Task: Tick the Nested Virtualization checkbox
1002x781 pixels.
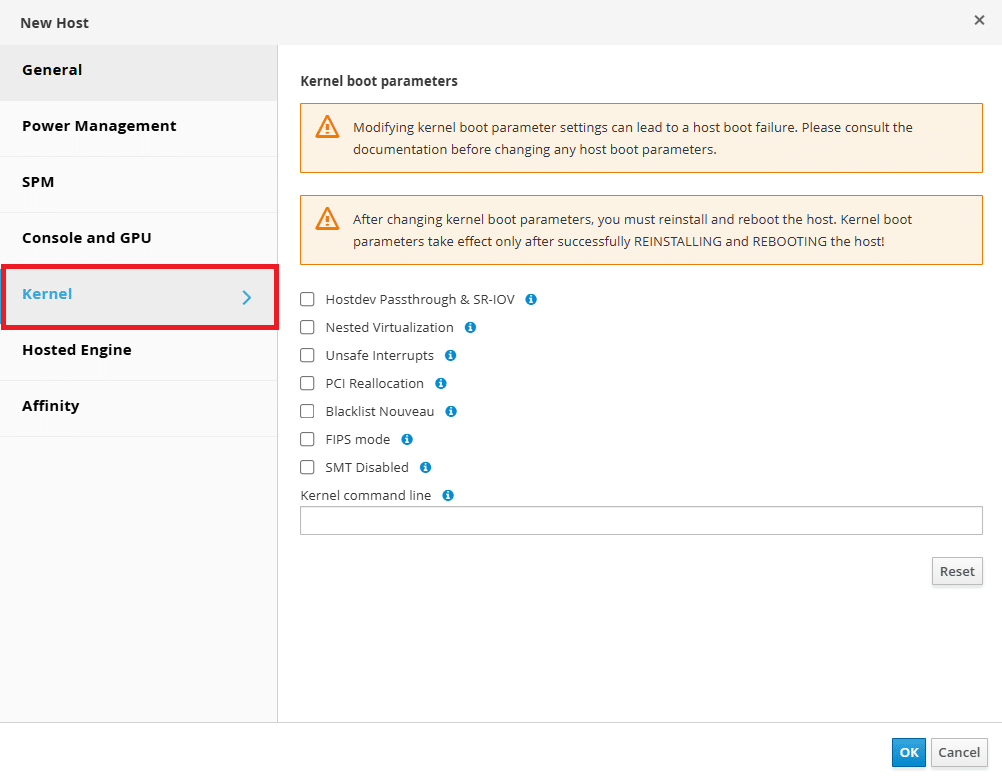Action: (307, 327)
